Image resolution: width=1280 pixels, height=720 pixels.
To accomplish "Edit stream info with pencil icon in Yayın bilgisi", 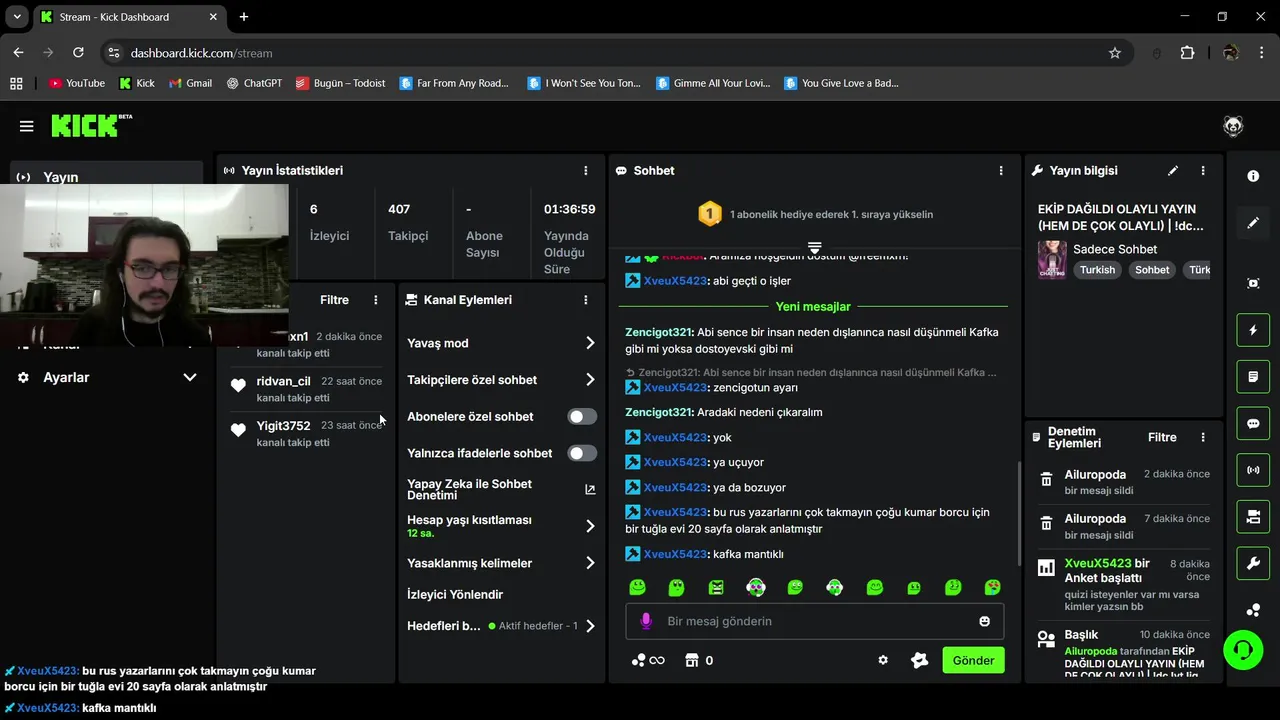I will coord(1173,171).
